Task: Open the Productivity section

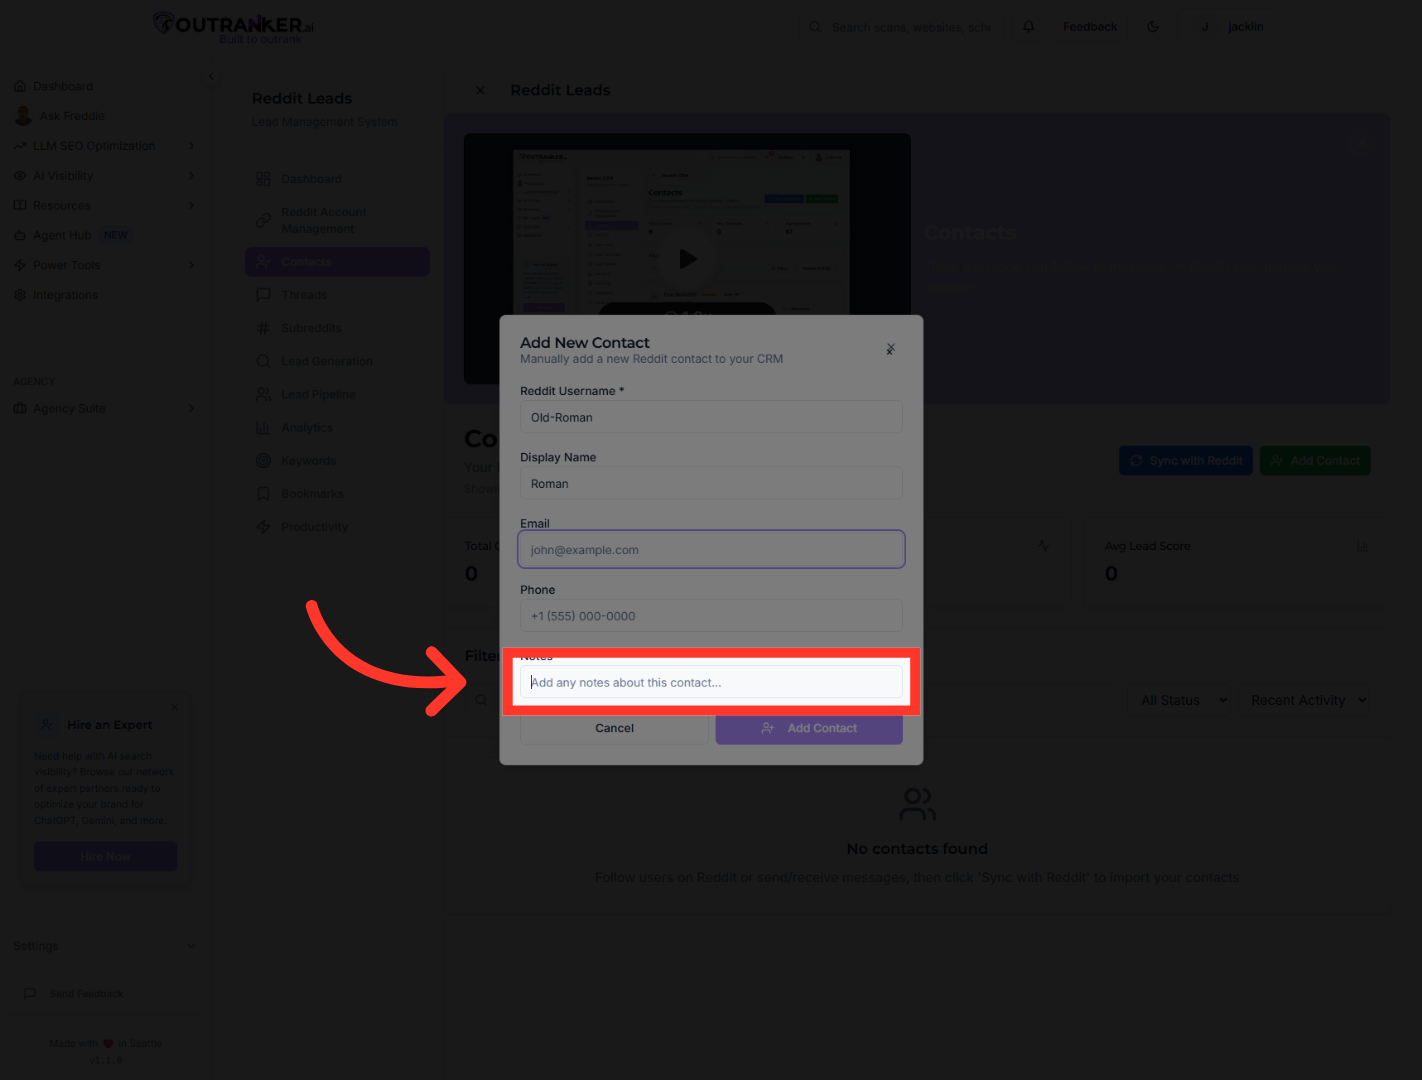Action: click(x=338, y=527)
